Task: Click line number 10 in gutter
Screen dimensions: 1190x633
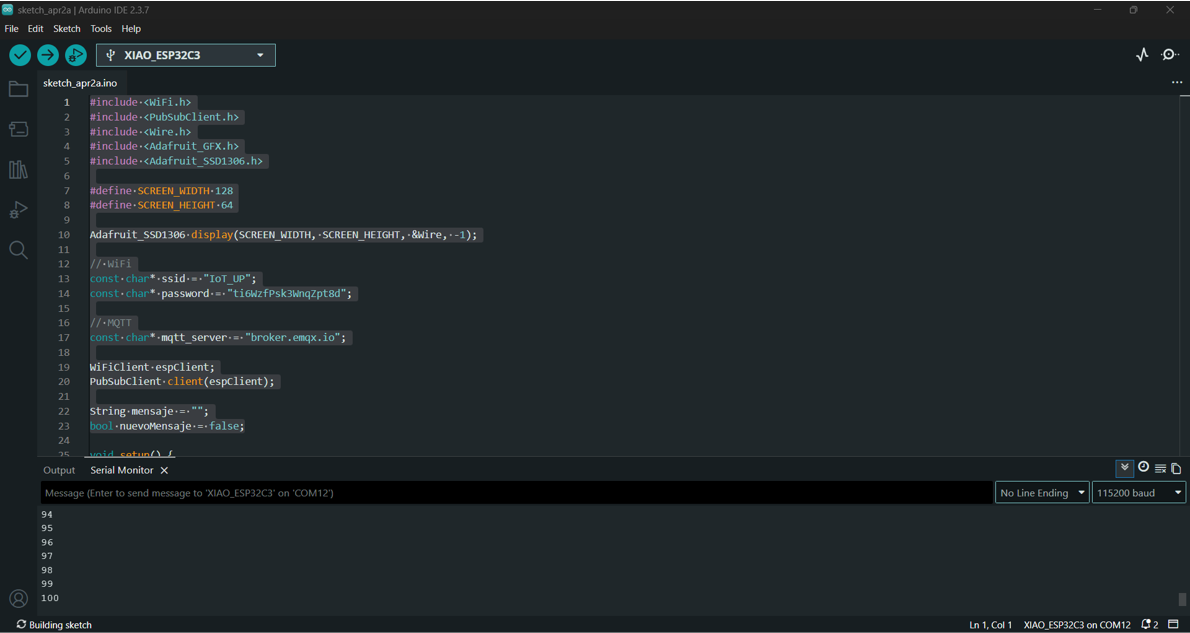Action: pyautogui.click(x=64, y=235)
